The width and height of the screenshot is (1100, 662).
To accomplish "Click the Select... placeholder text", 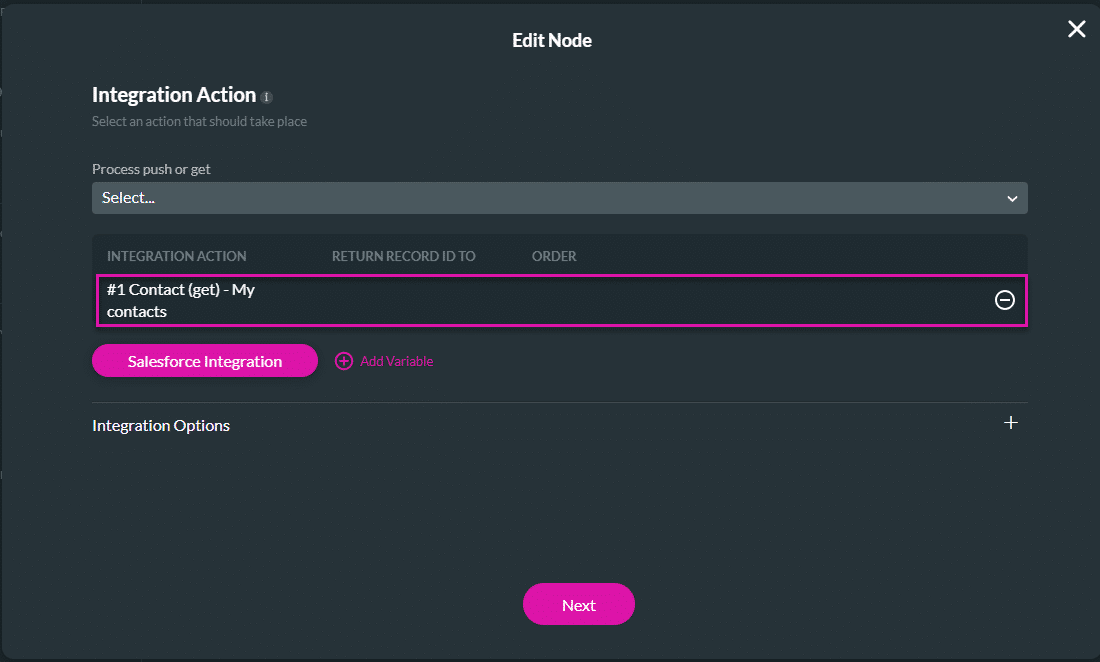I will (128, 198).
